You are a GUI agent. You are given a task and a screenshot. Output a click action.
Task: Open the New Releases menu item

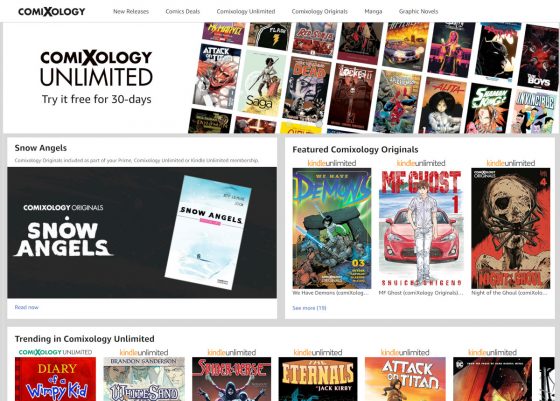pyautogui.click(x=131, y=11)
